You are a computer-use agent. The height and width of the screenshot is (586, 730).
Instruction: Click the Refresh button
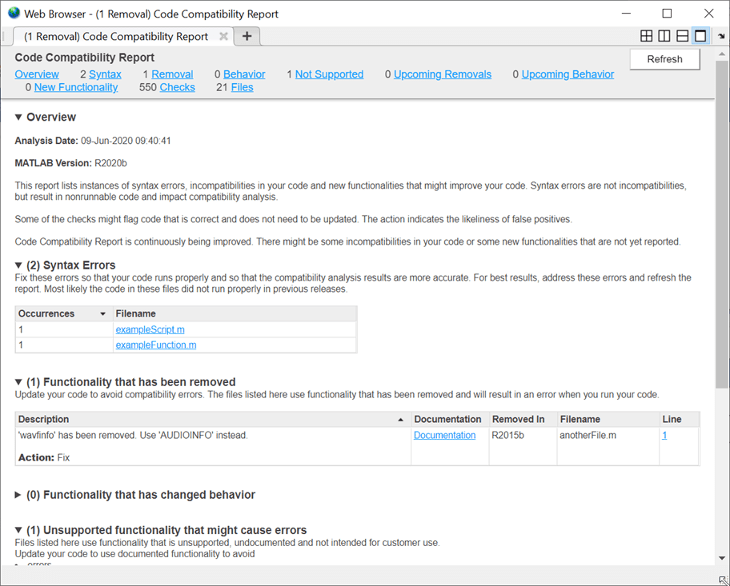664,59
